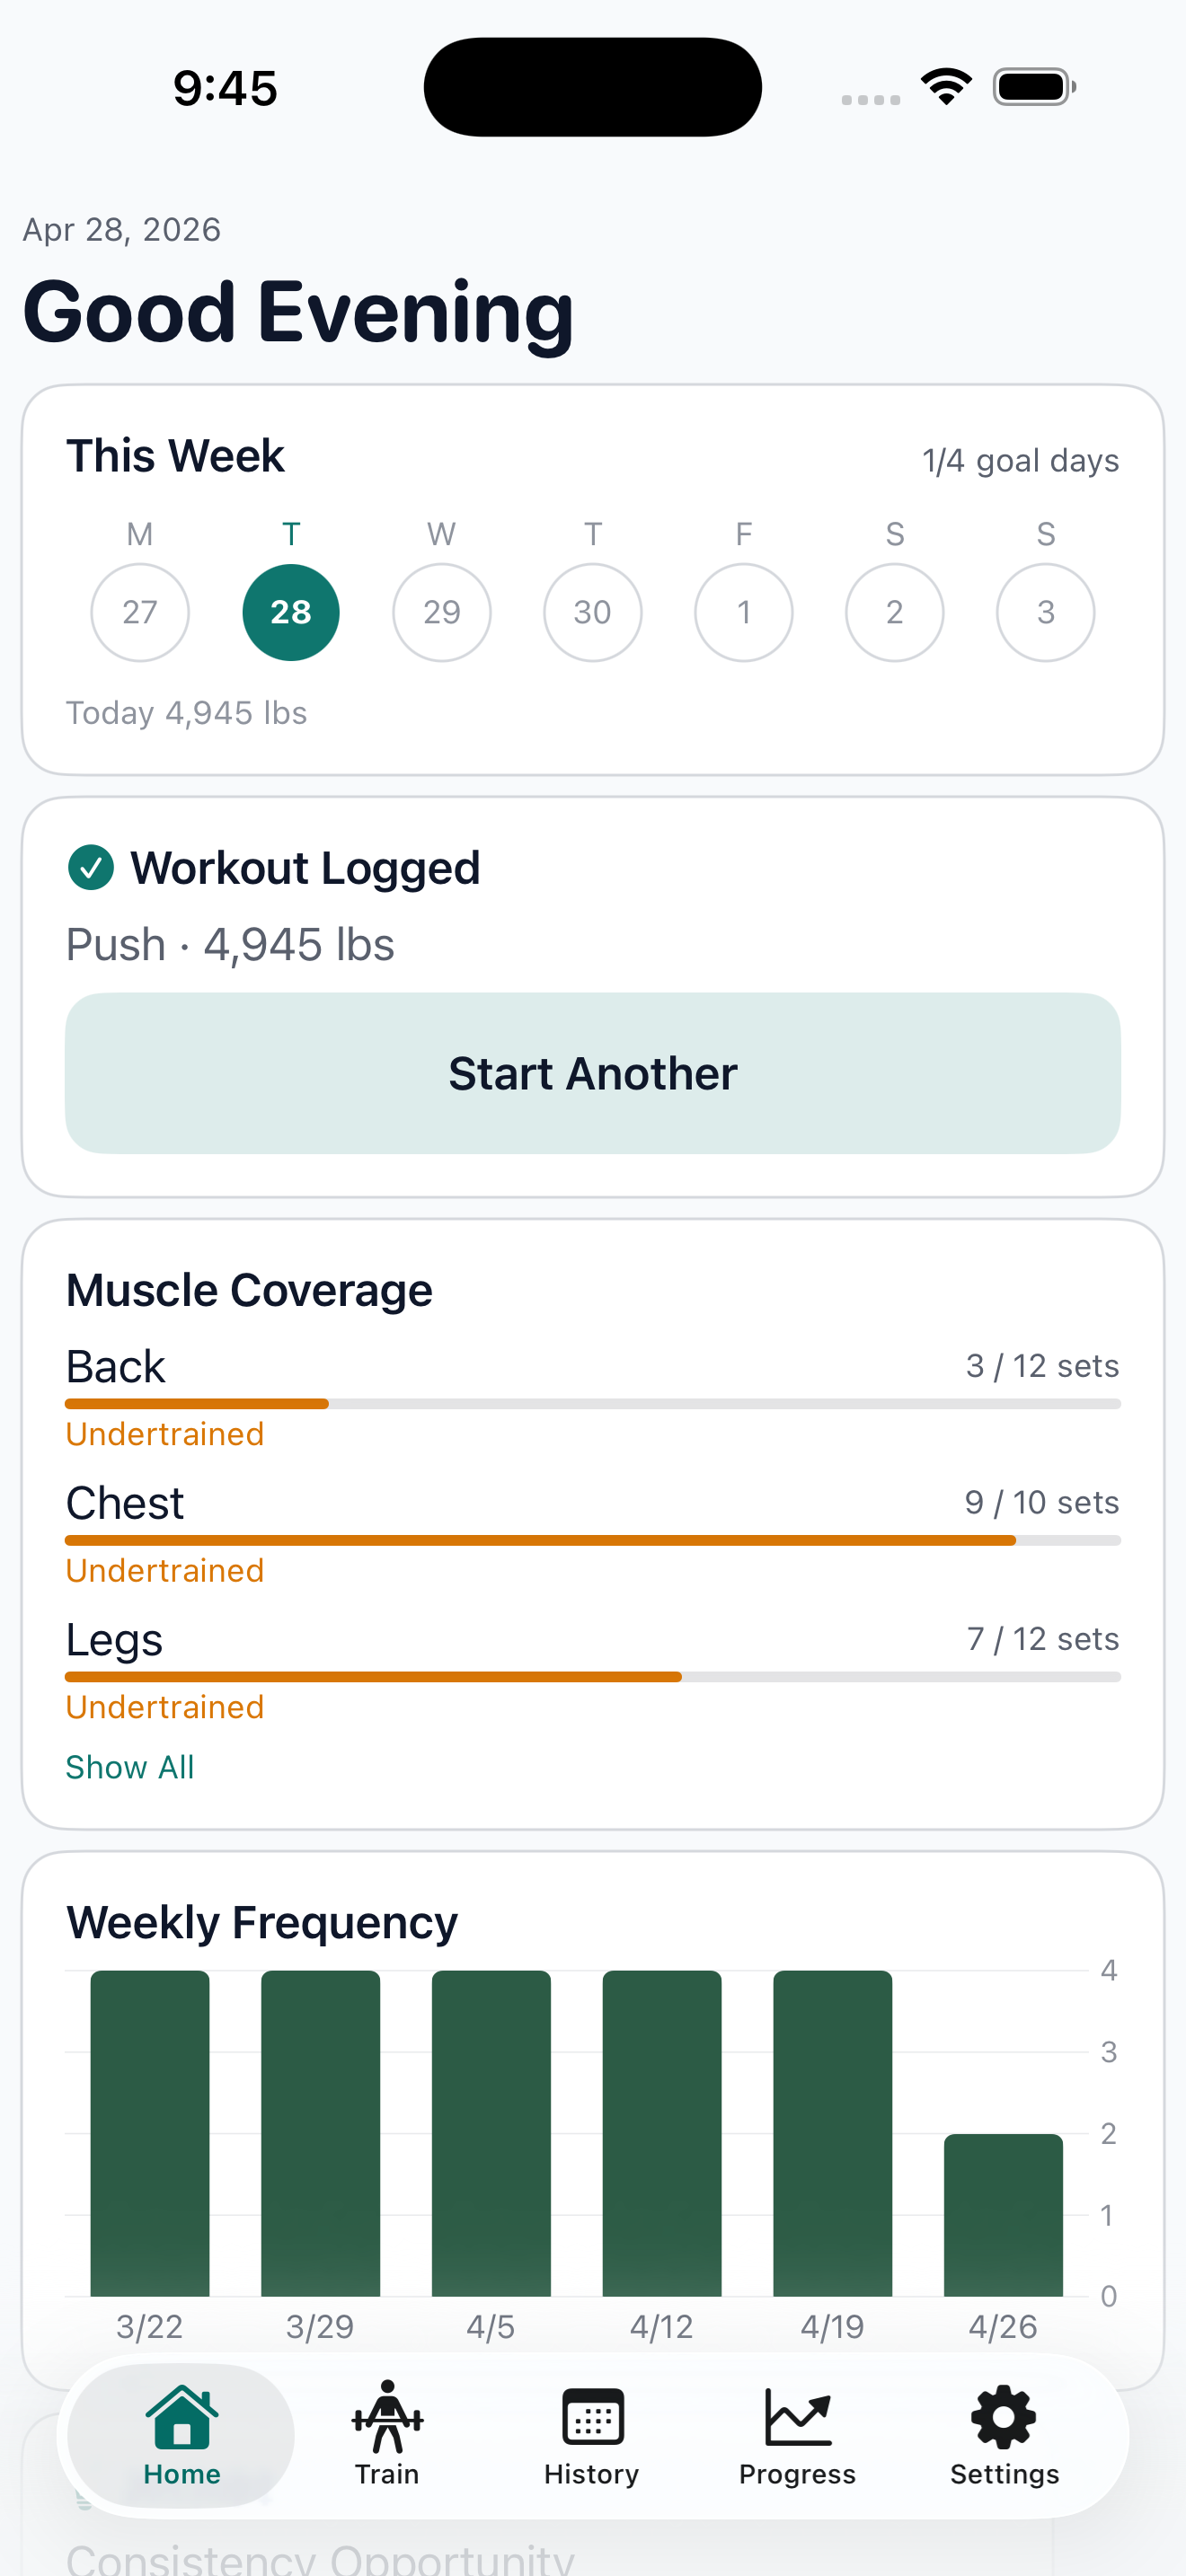The height and width of the screenshot is (2576, 1186).
Task: Click the green Workout Logged checkmark icon
Action: point(91,867)
